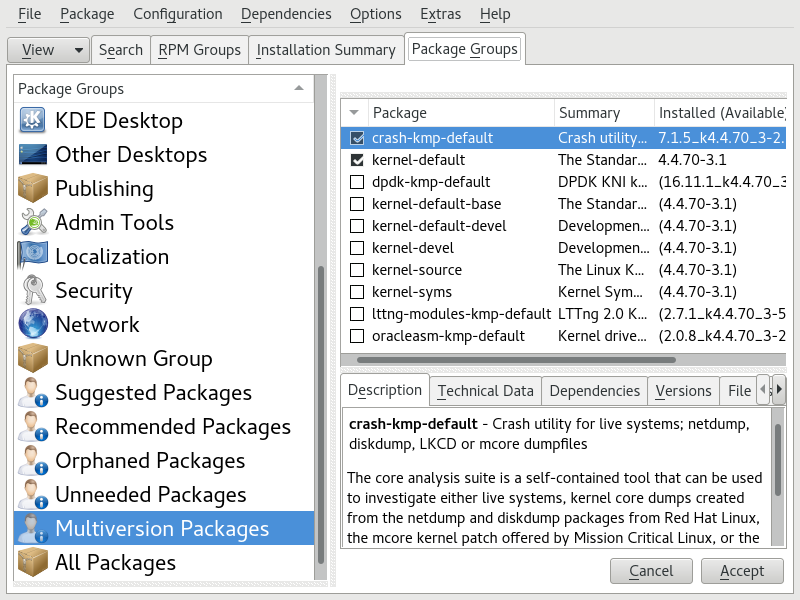Click the Publishing box icon

pyautogui.click(x=33, y=189)
